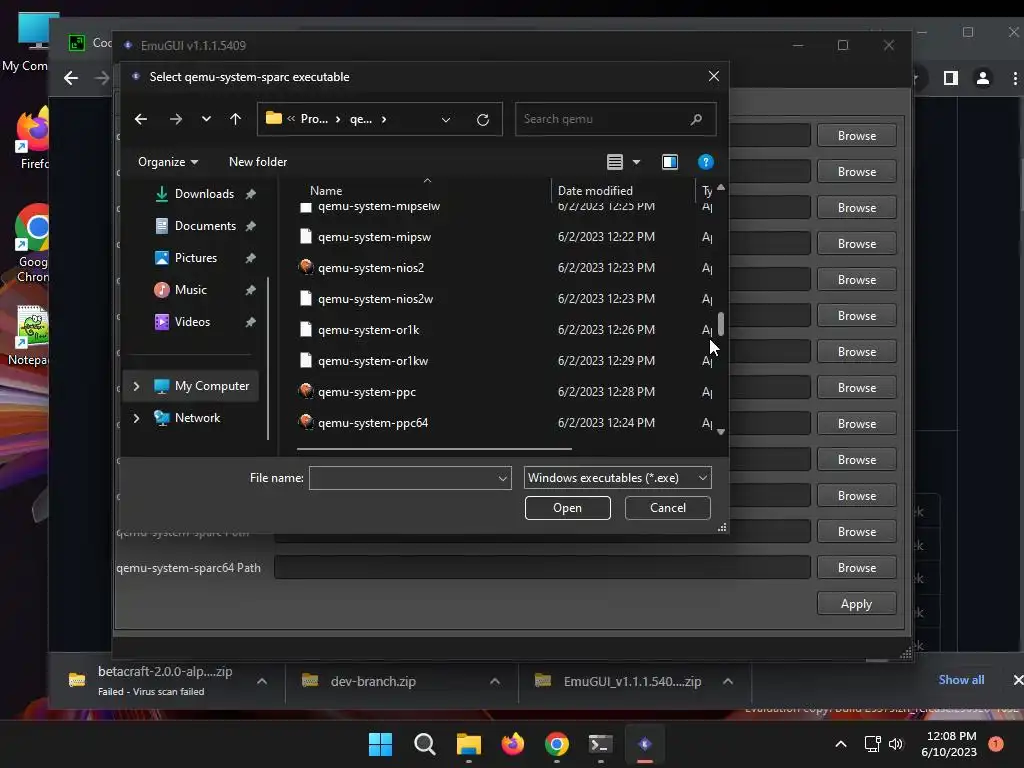Click Apply in EmuGUI settings
Screen dimensions: 1024x768
(856, 604)
